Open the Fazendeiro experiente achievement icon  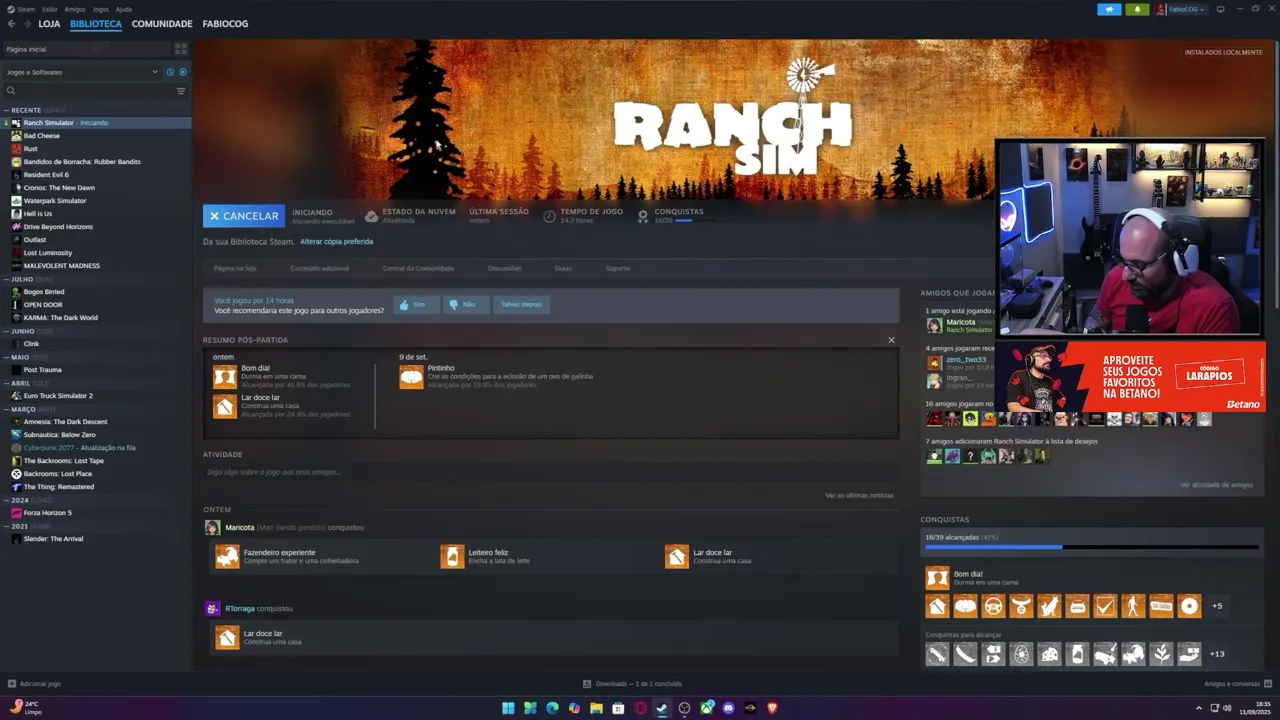point(227,556)
